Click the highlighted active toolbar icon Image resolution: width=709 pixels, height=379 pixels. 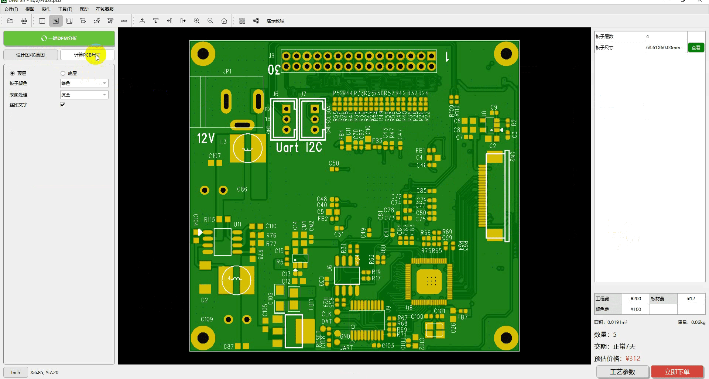coord(56,21)
